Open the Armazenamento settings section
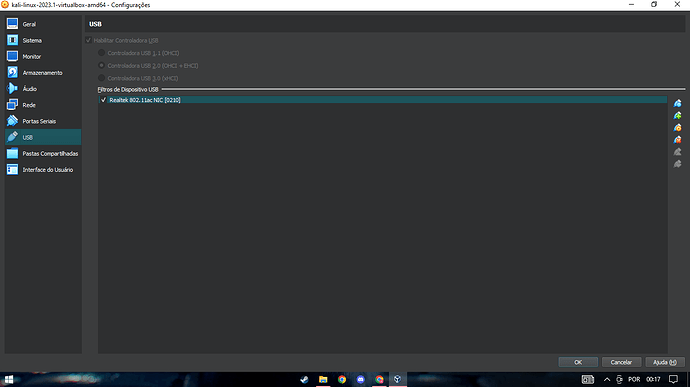The height and width of the screenshot is (387, 690). [43, 73]
